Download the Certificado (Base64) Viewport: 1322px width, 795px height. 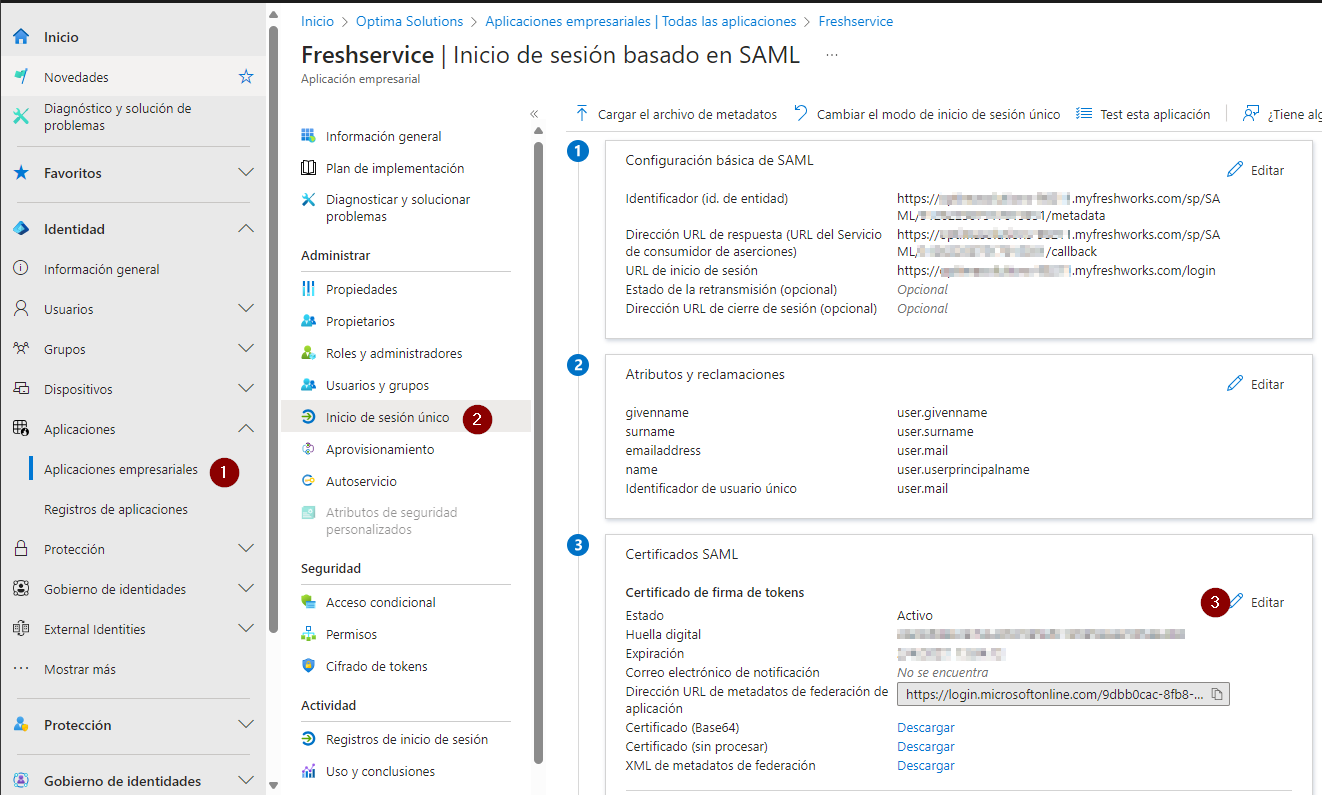(925, 727)
